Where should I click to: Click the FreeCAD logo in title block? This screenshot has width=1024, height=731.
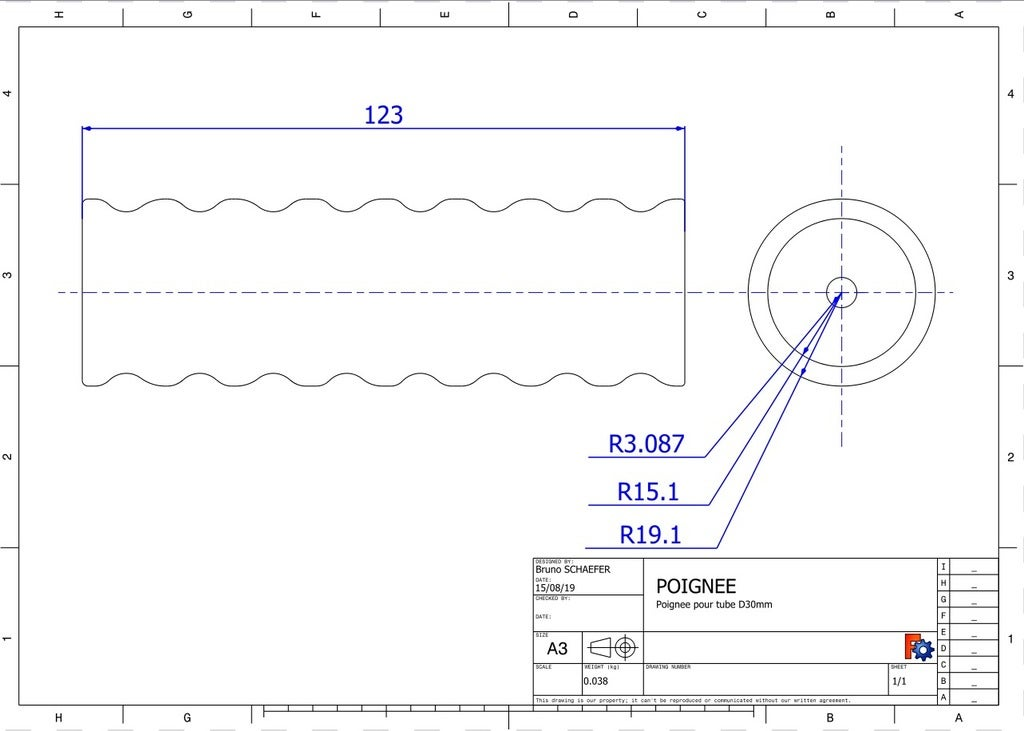(918, 647)
